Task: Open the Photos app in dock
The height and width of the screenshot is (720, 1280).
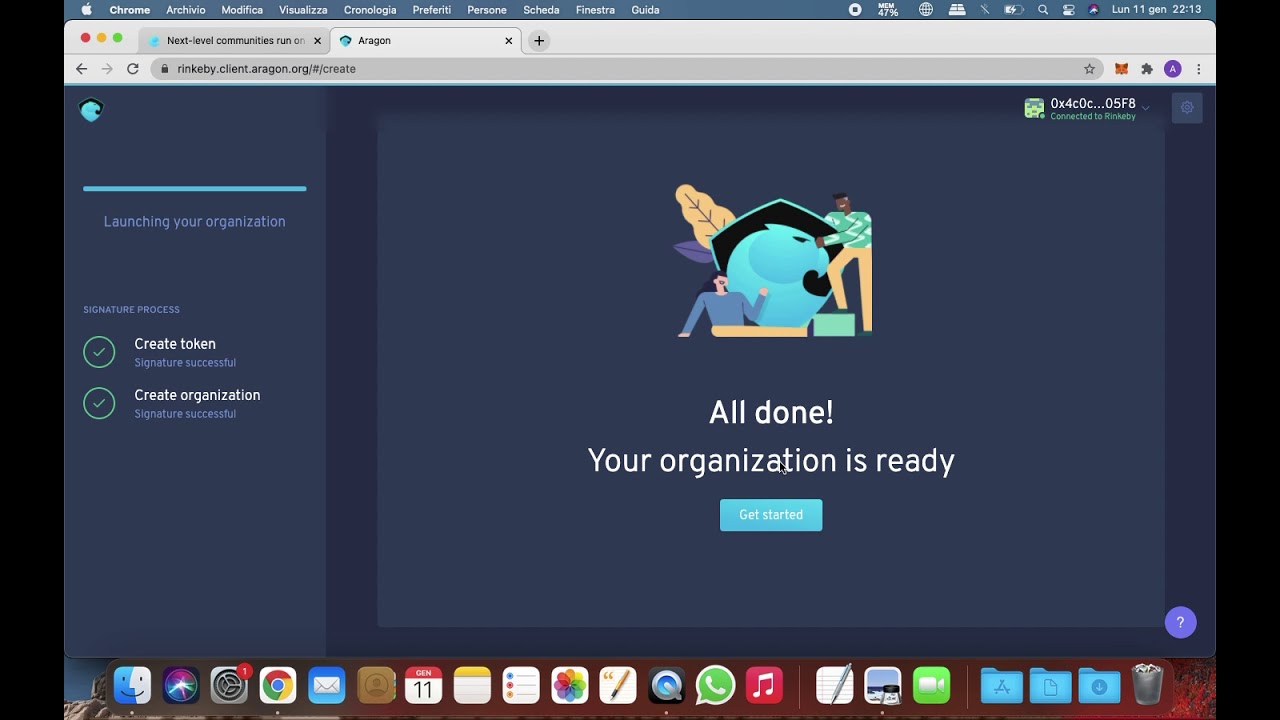Action: 569,685
